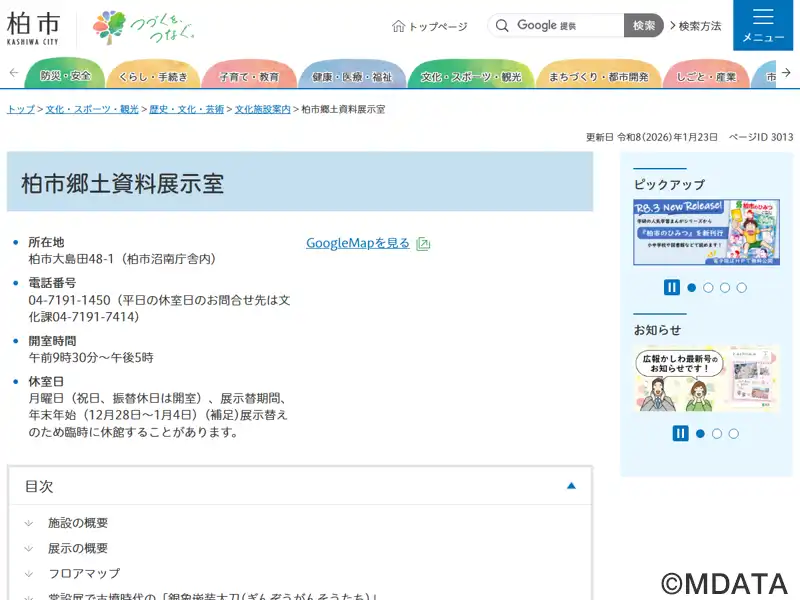Pause the ピックアップ slideshow
The image size is (800, 600).
[672, 288]
